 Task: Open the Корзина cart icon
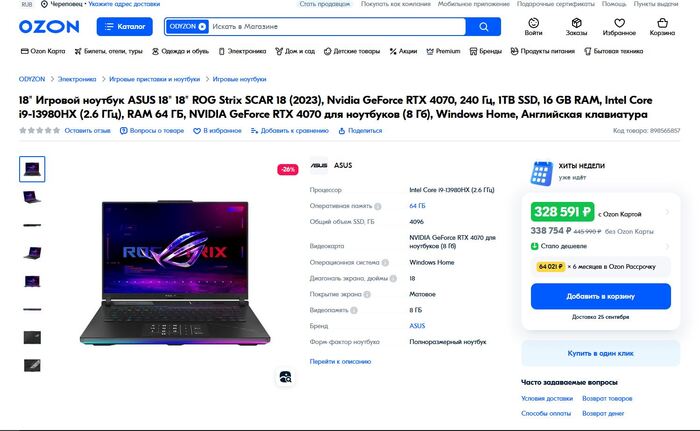click(x=662, y=23)
